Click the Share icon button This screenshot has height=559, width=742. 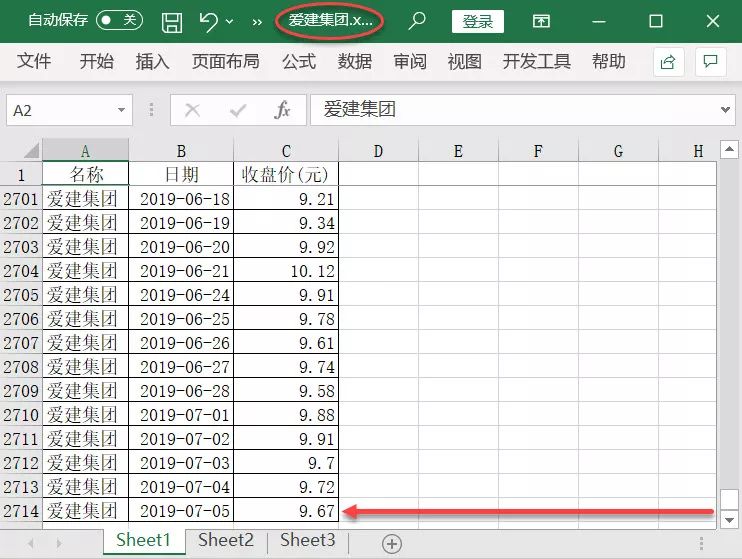point(668,62)
